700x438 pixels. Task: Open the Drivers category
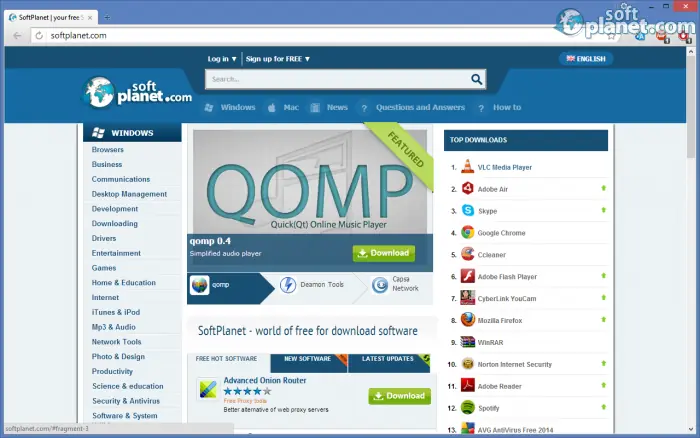pos(104,238)
